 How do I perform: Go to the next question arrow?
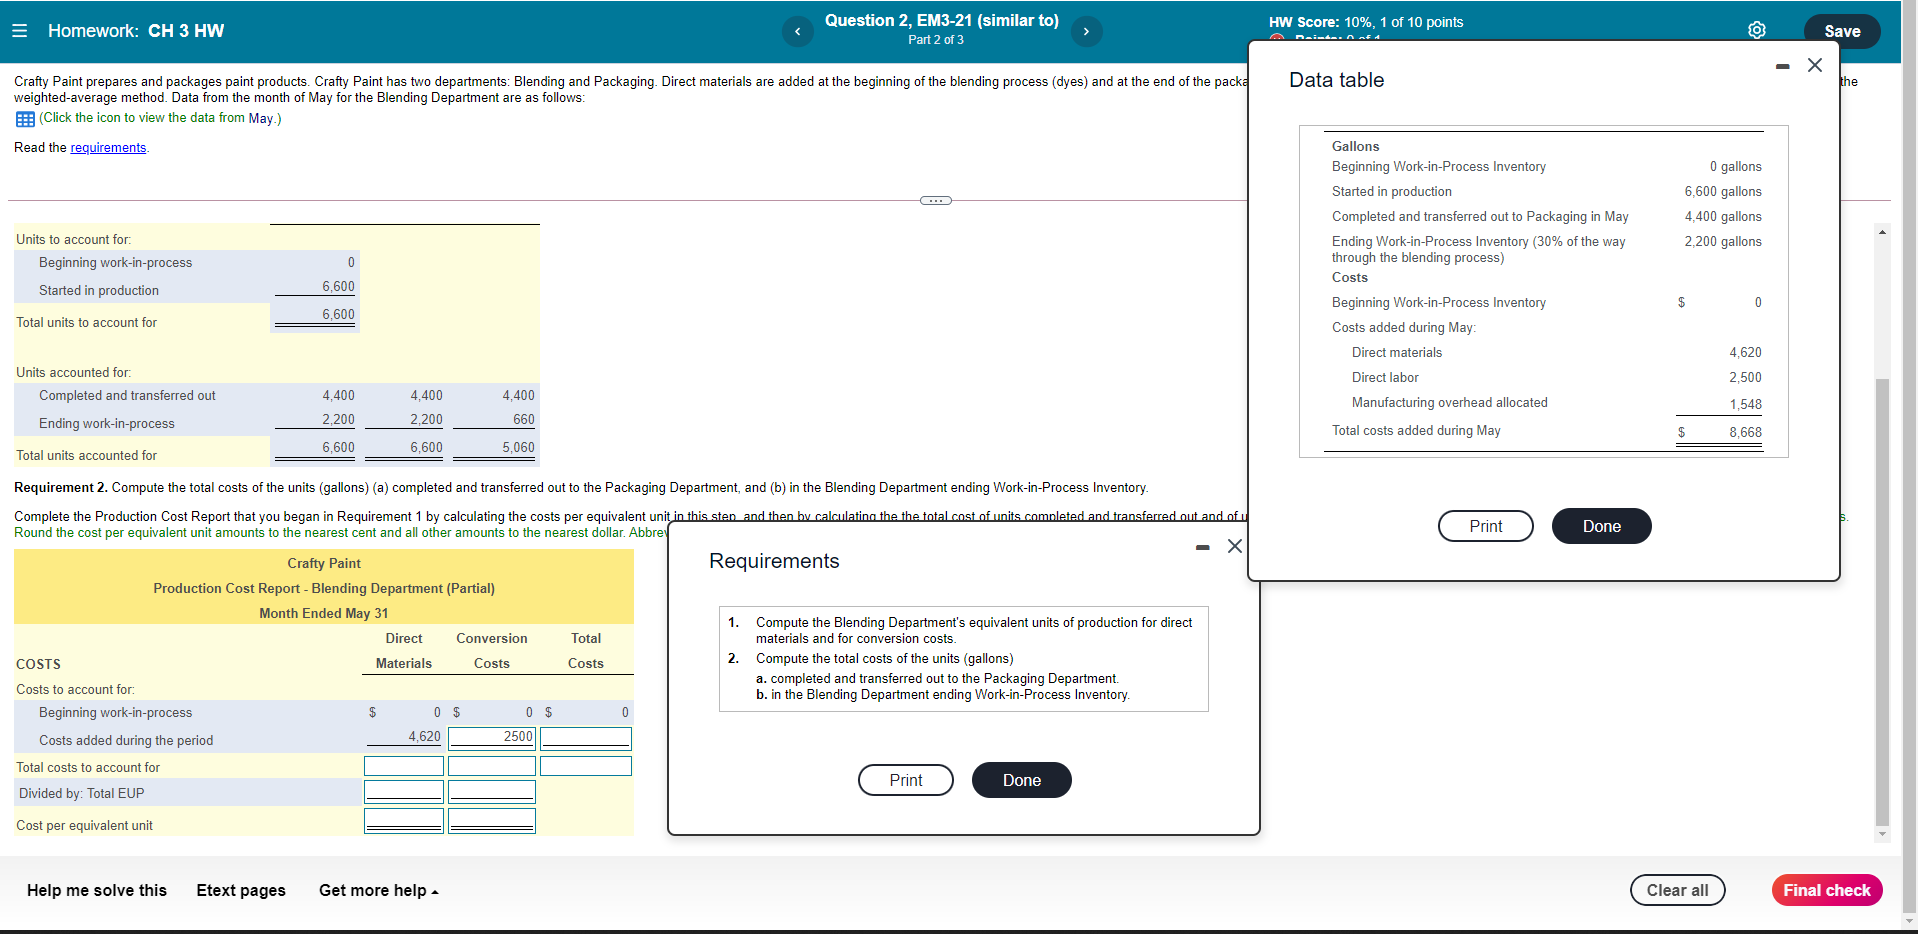pyautogui.click(x=1086, y=32)
